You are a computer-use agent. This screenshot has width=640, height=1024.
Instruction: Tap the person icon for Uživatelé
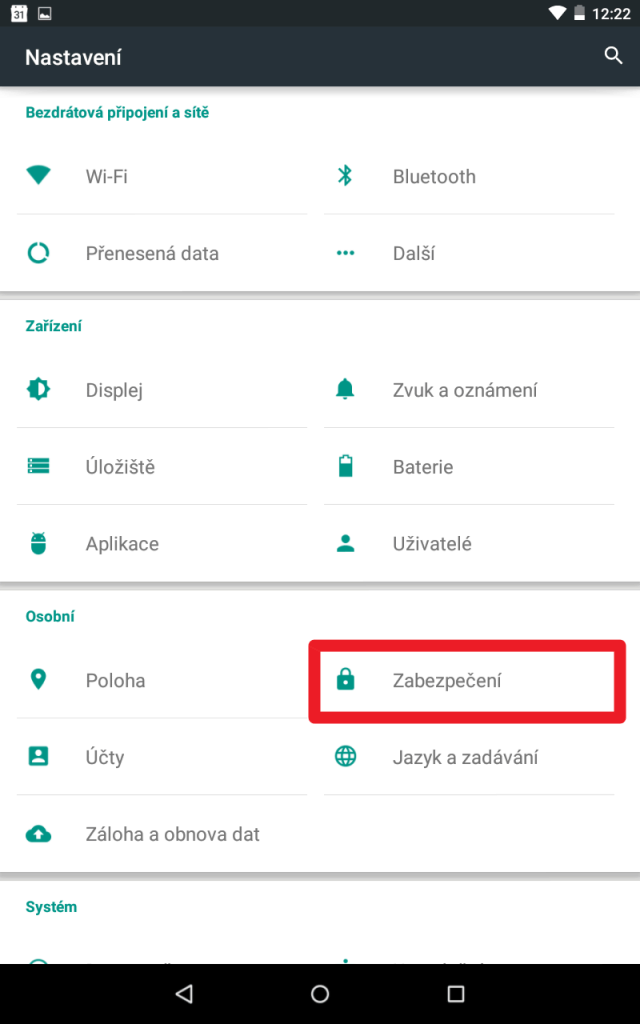click(345, 543)
